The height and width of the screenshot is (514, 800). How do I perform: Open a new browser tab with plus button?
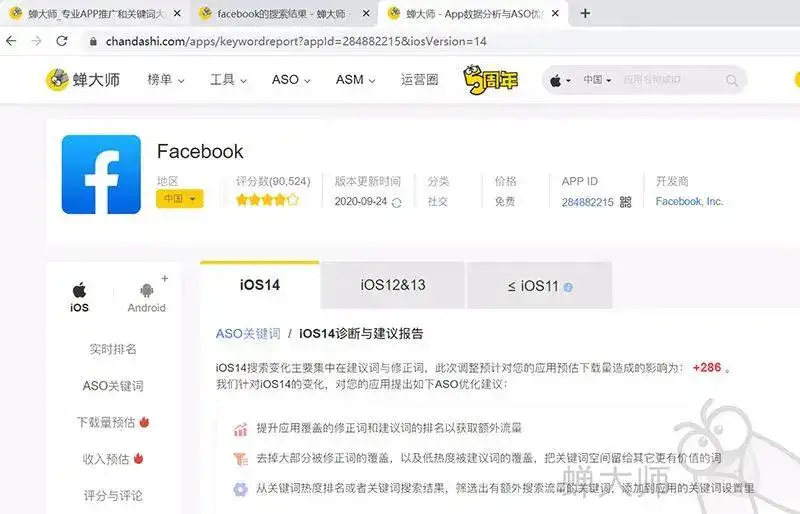pyautogui.click(x=585, y=14)
